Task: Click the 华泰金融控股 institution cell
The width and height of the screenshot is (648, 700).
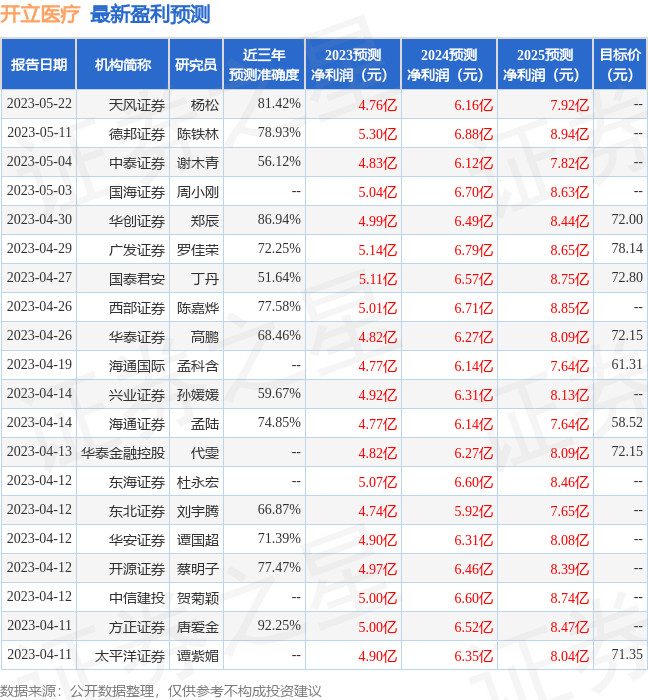Action: (123, 454)
